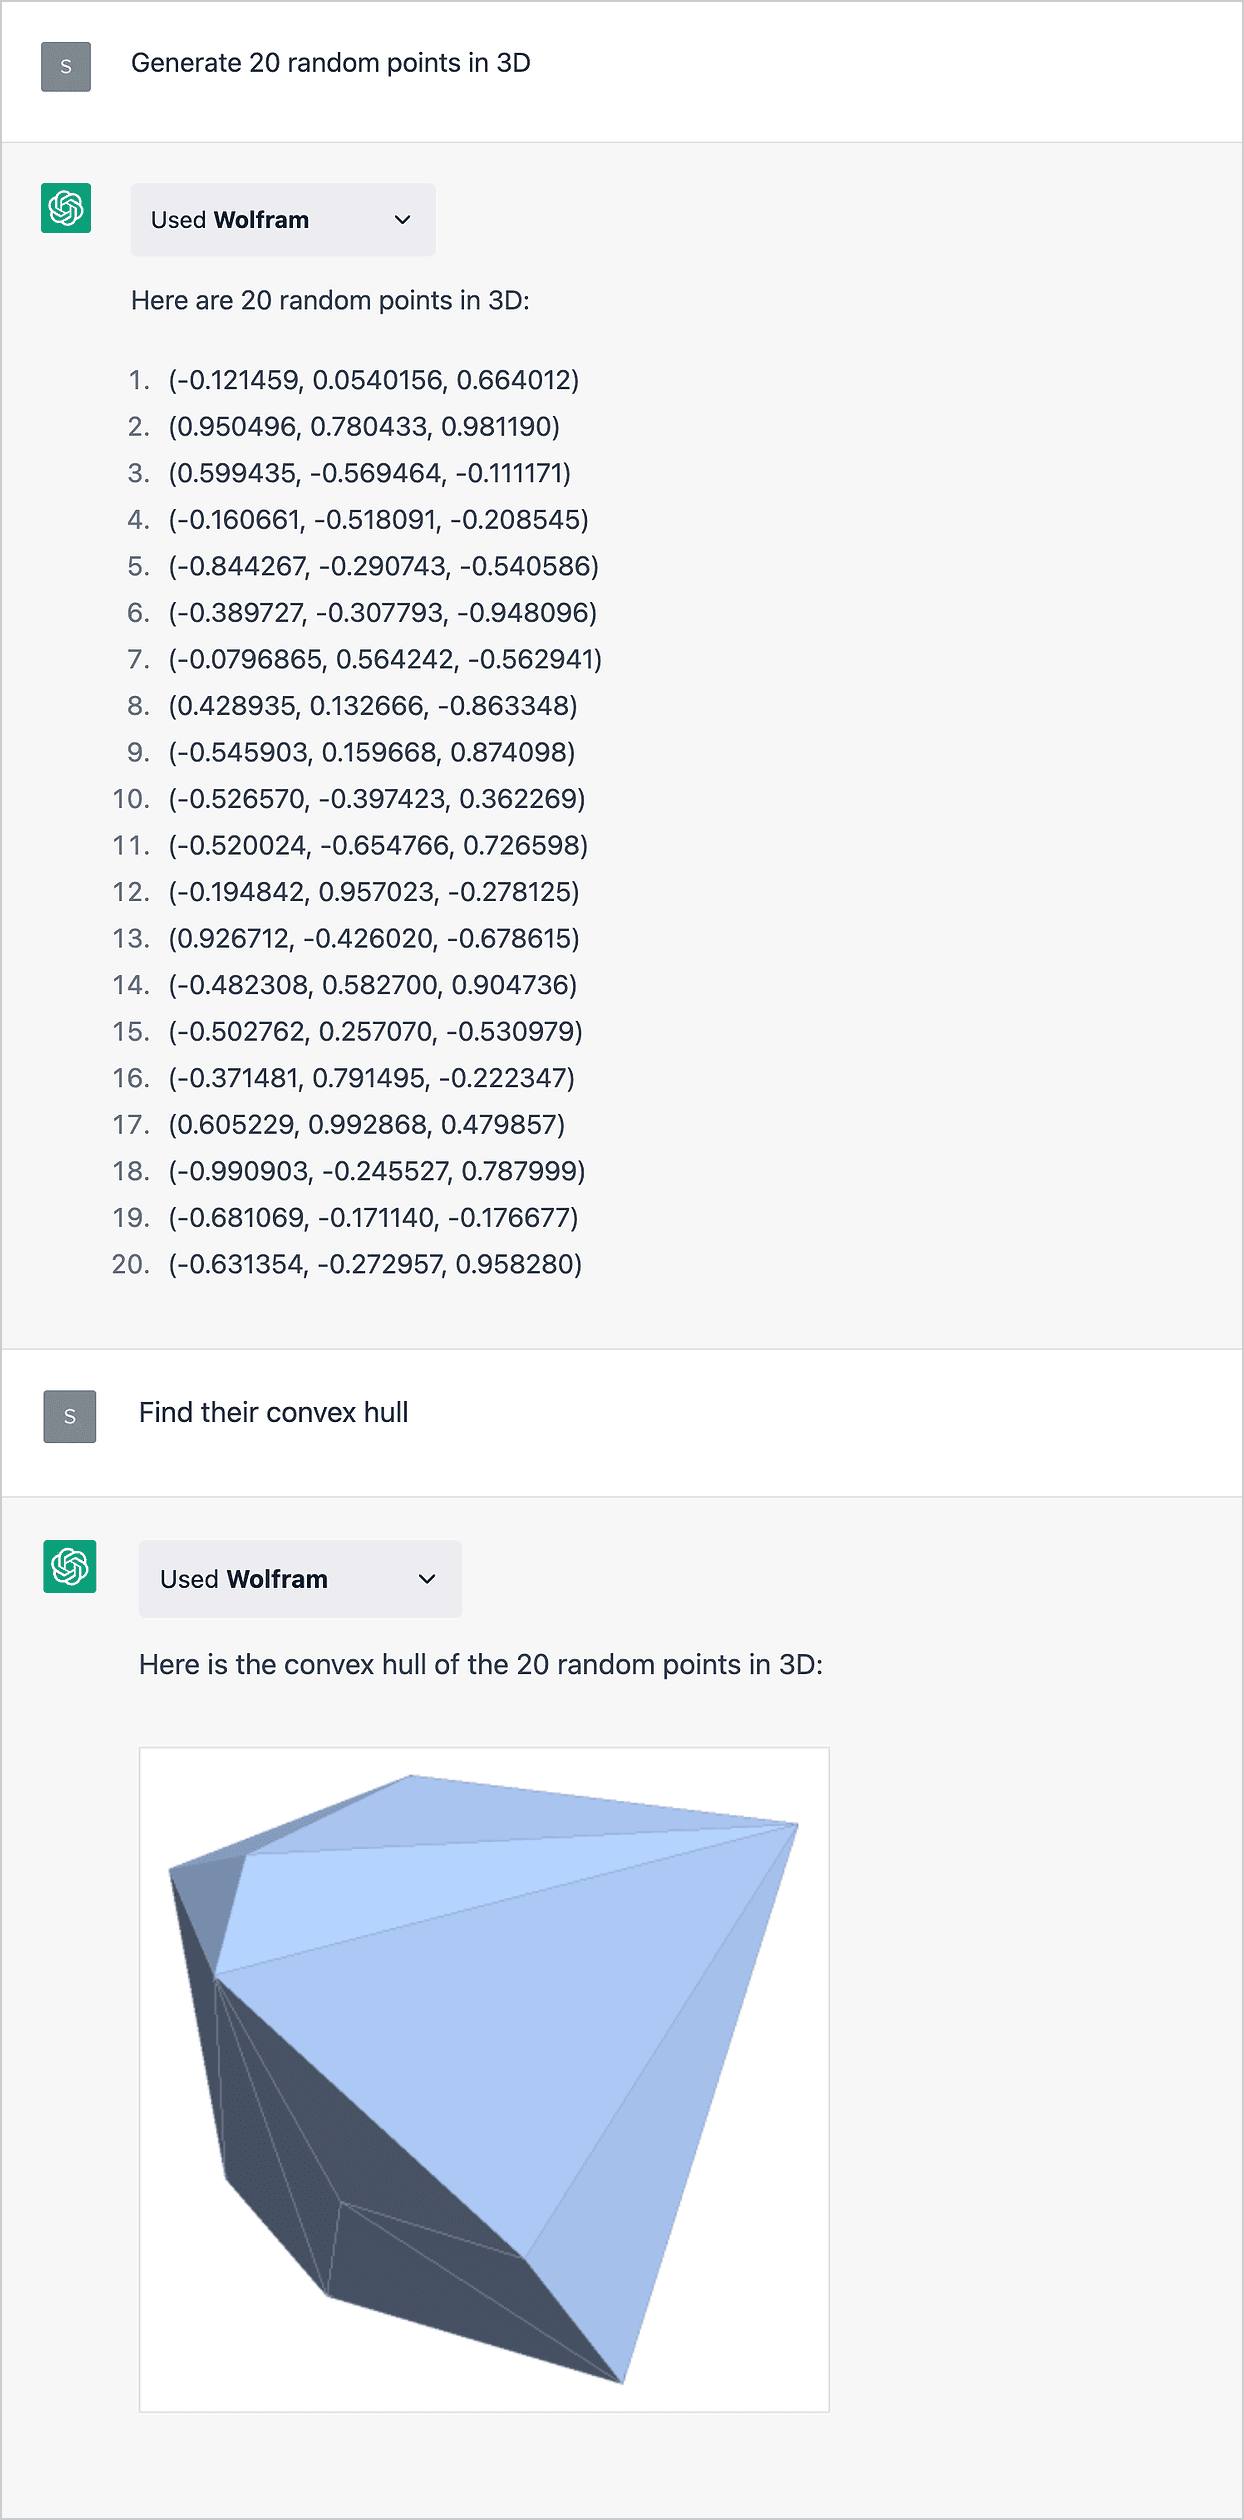Click the "Generate 20 random points in 3D" message
The width and height of the screenshot is (1244, 2520).
[330, 63]
